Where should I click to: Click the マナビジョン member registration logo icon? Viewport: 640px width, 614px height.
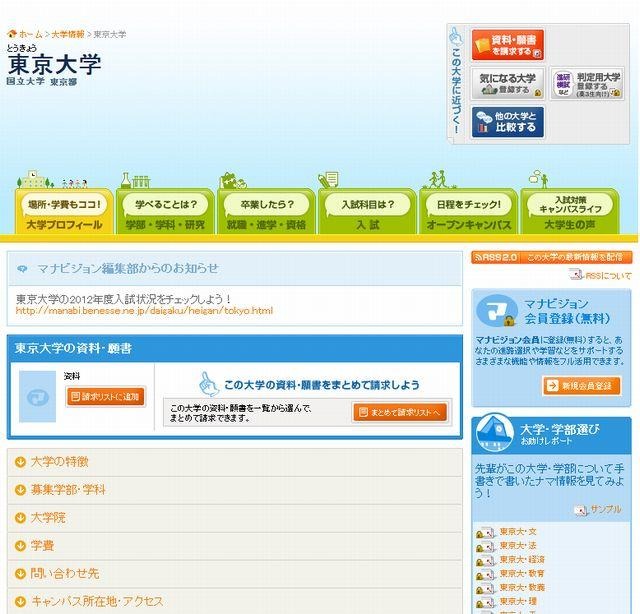point(497,311)
